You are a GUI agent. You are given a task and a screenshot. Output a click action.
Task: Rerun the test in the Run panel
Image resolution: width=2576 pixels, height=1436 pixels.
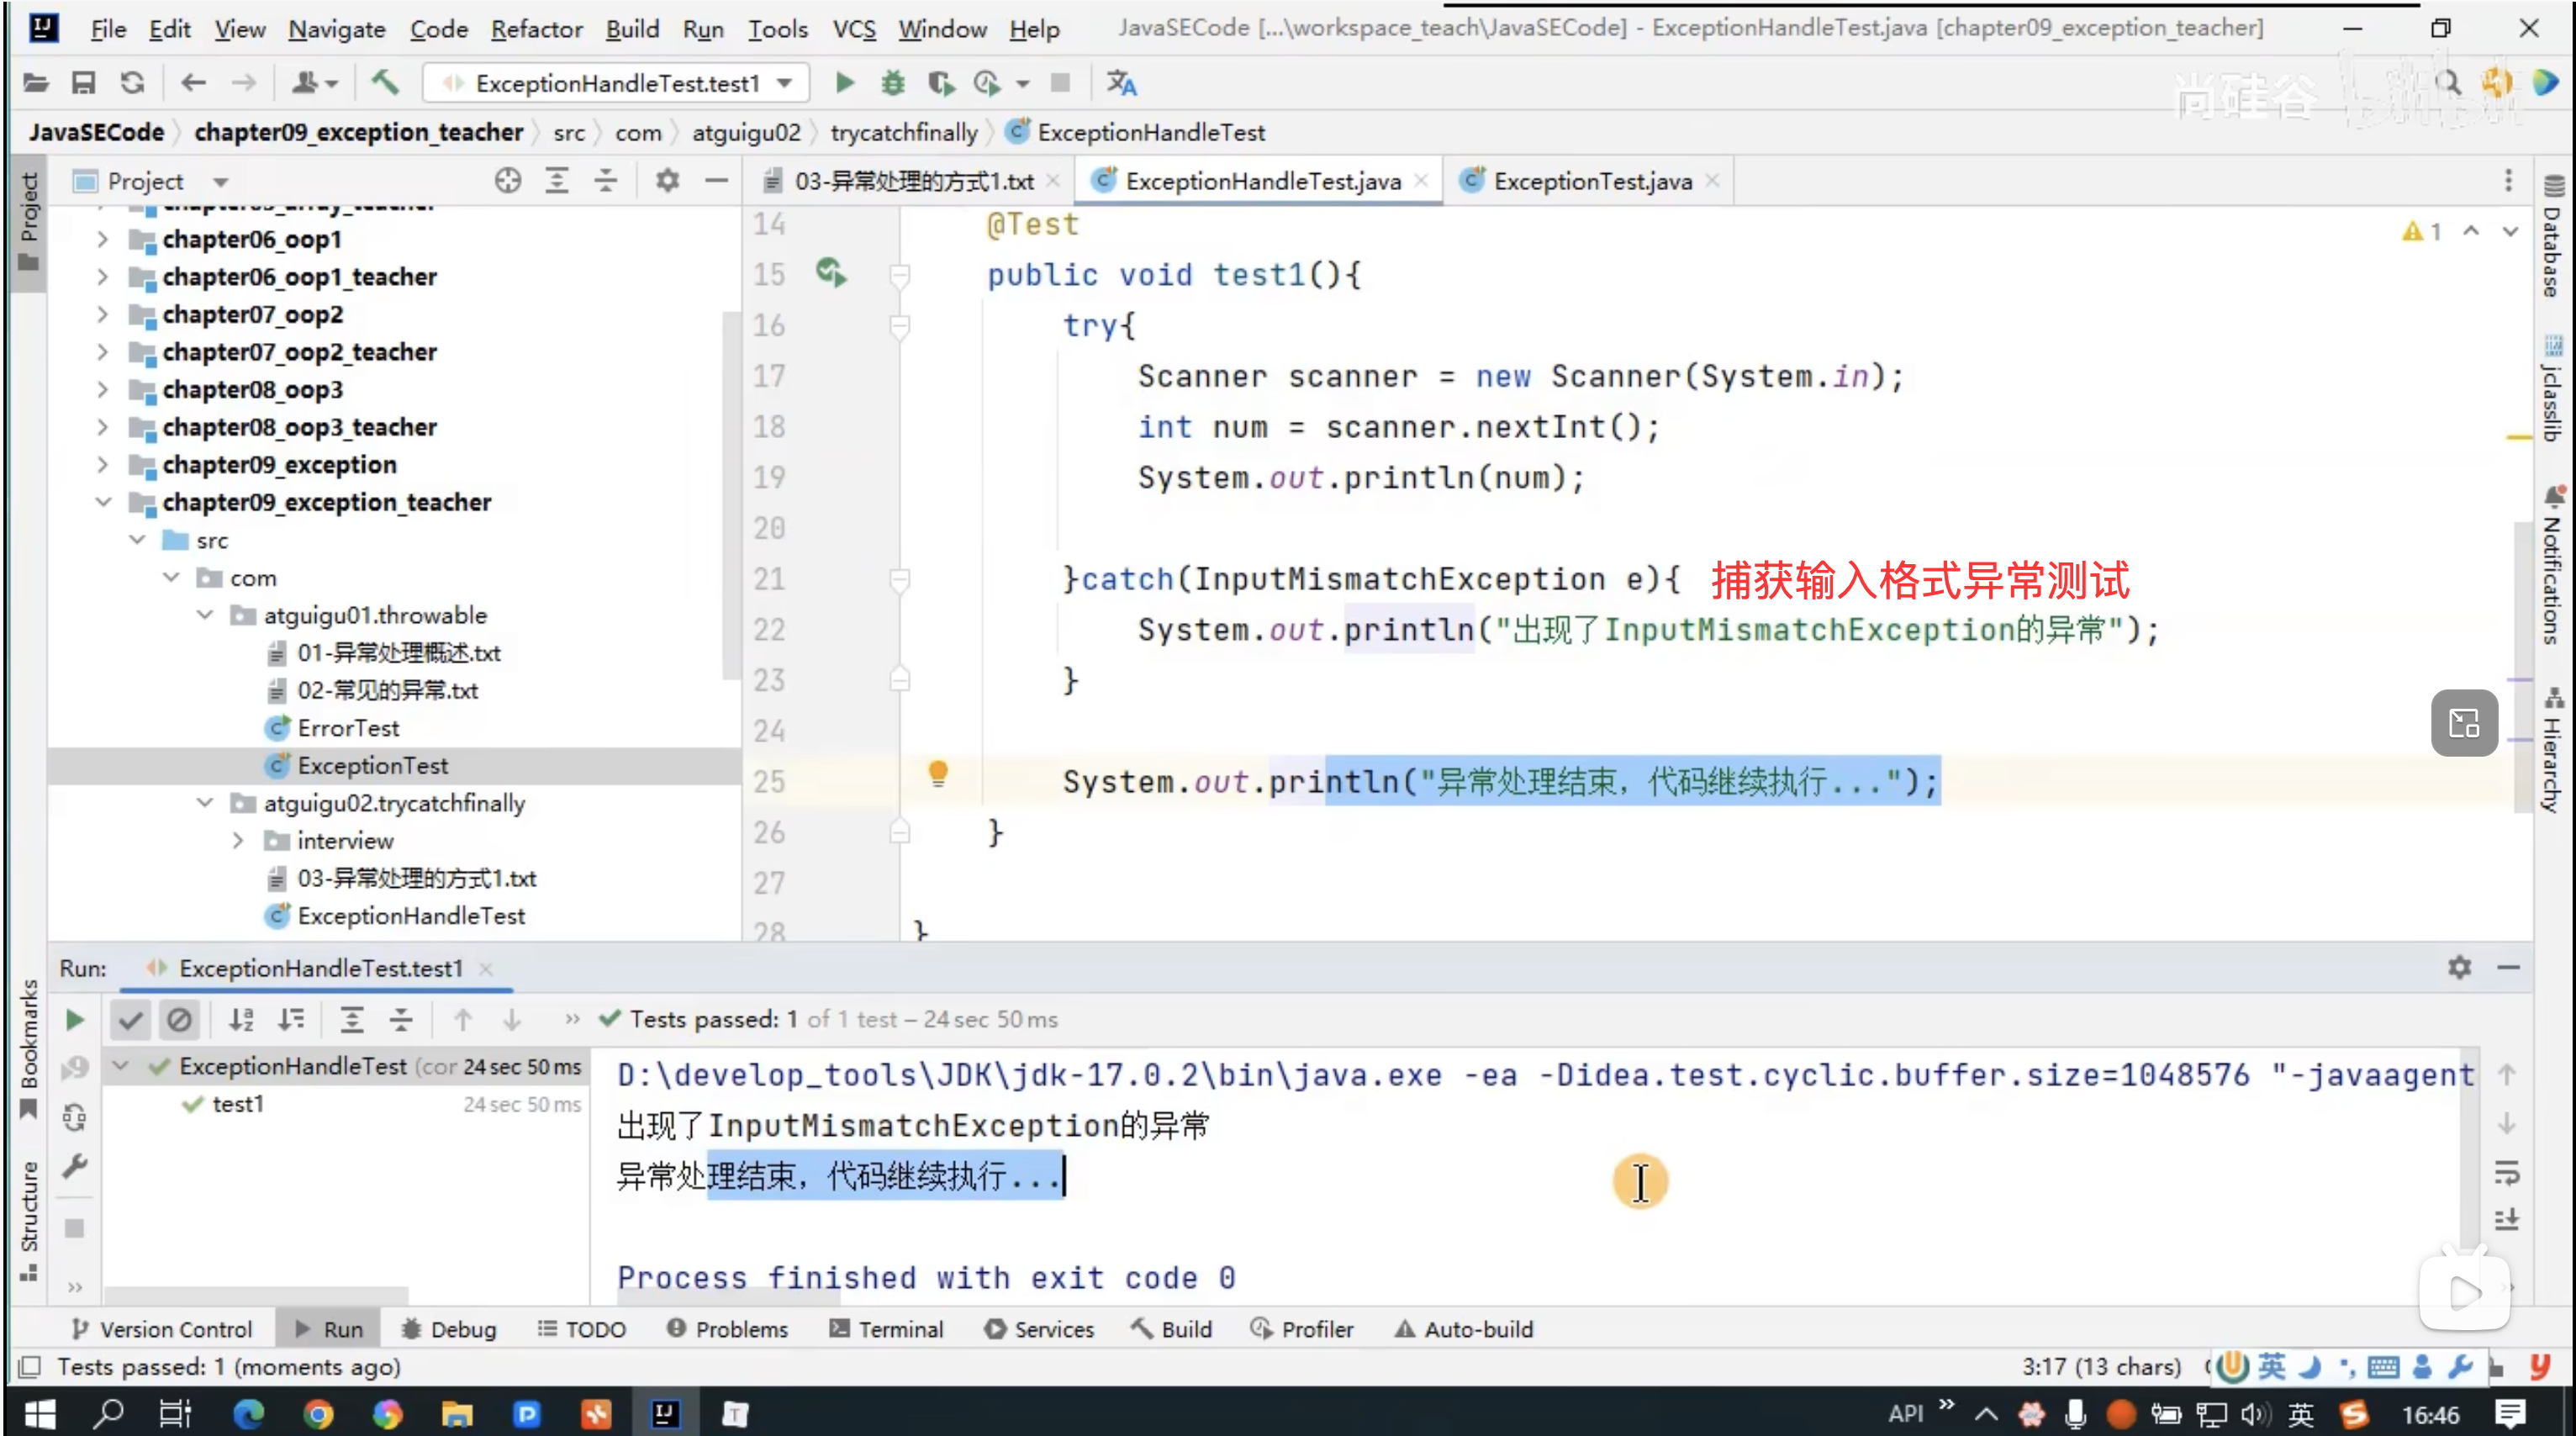pos(75,1020)
